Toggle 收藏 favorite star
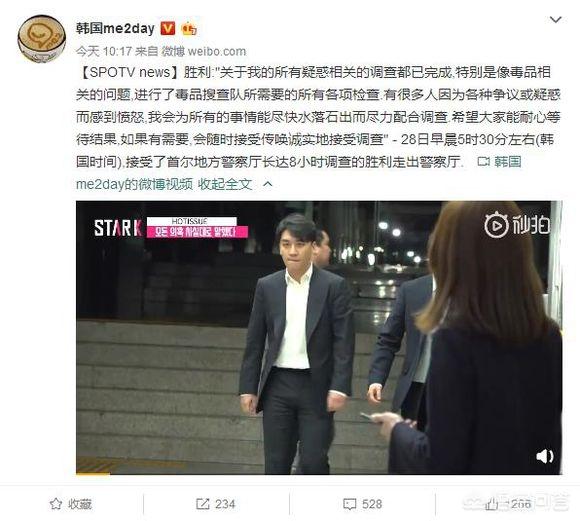 [70, 504]
